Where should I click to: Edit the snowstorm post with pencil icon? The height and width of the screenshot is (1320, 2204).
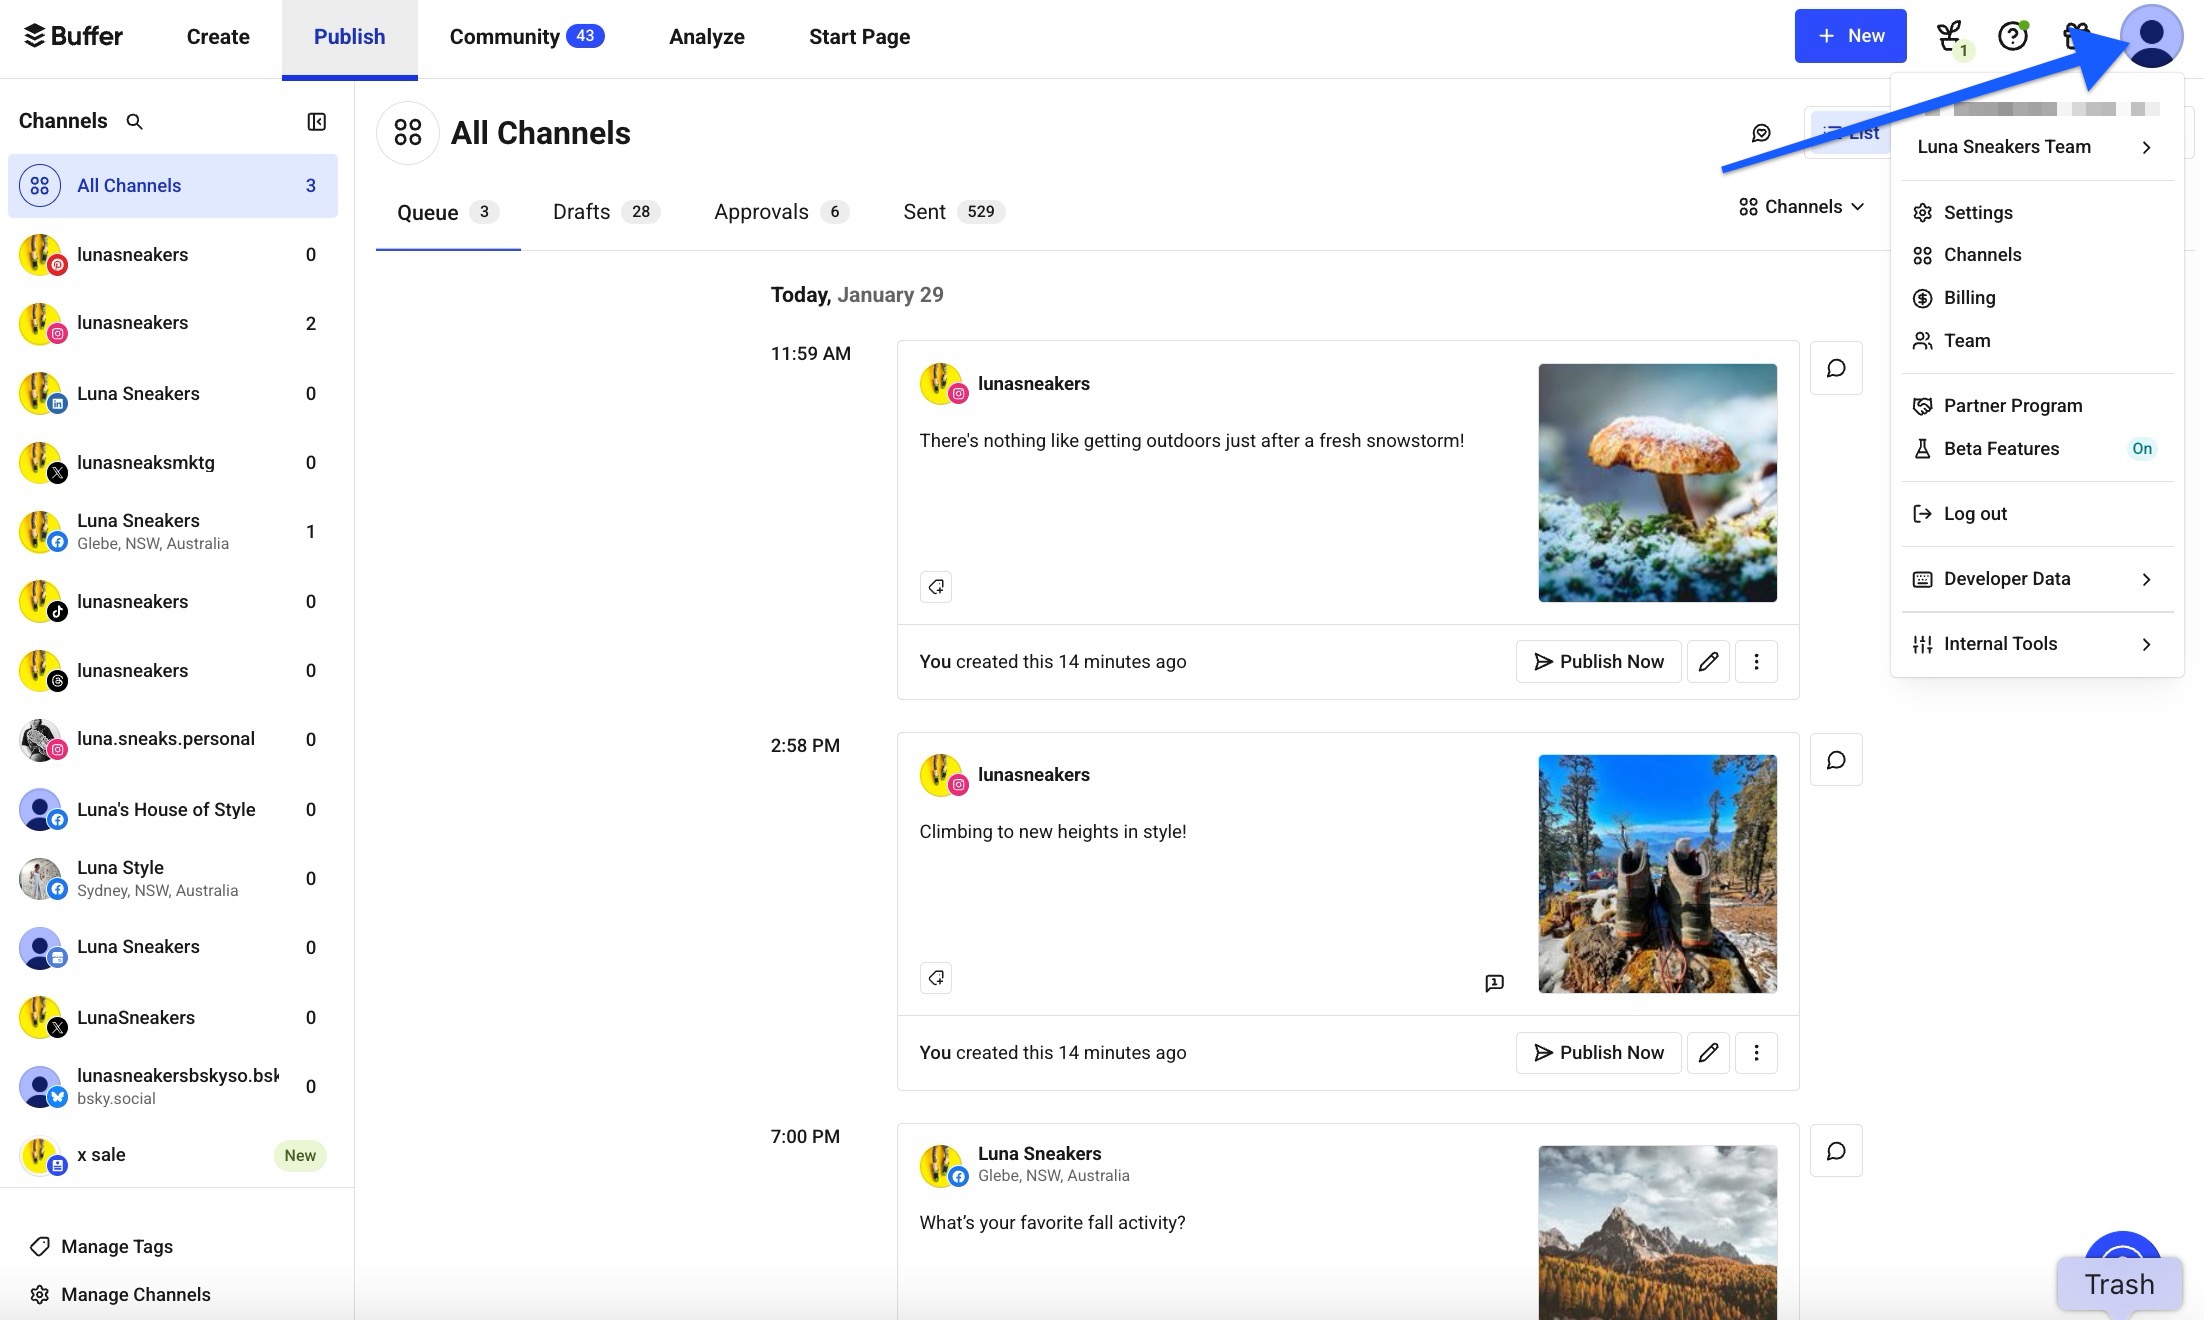pyautogui.click(x=1708, y=661)
